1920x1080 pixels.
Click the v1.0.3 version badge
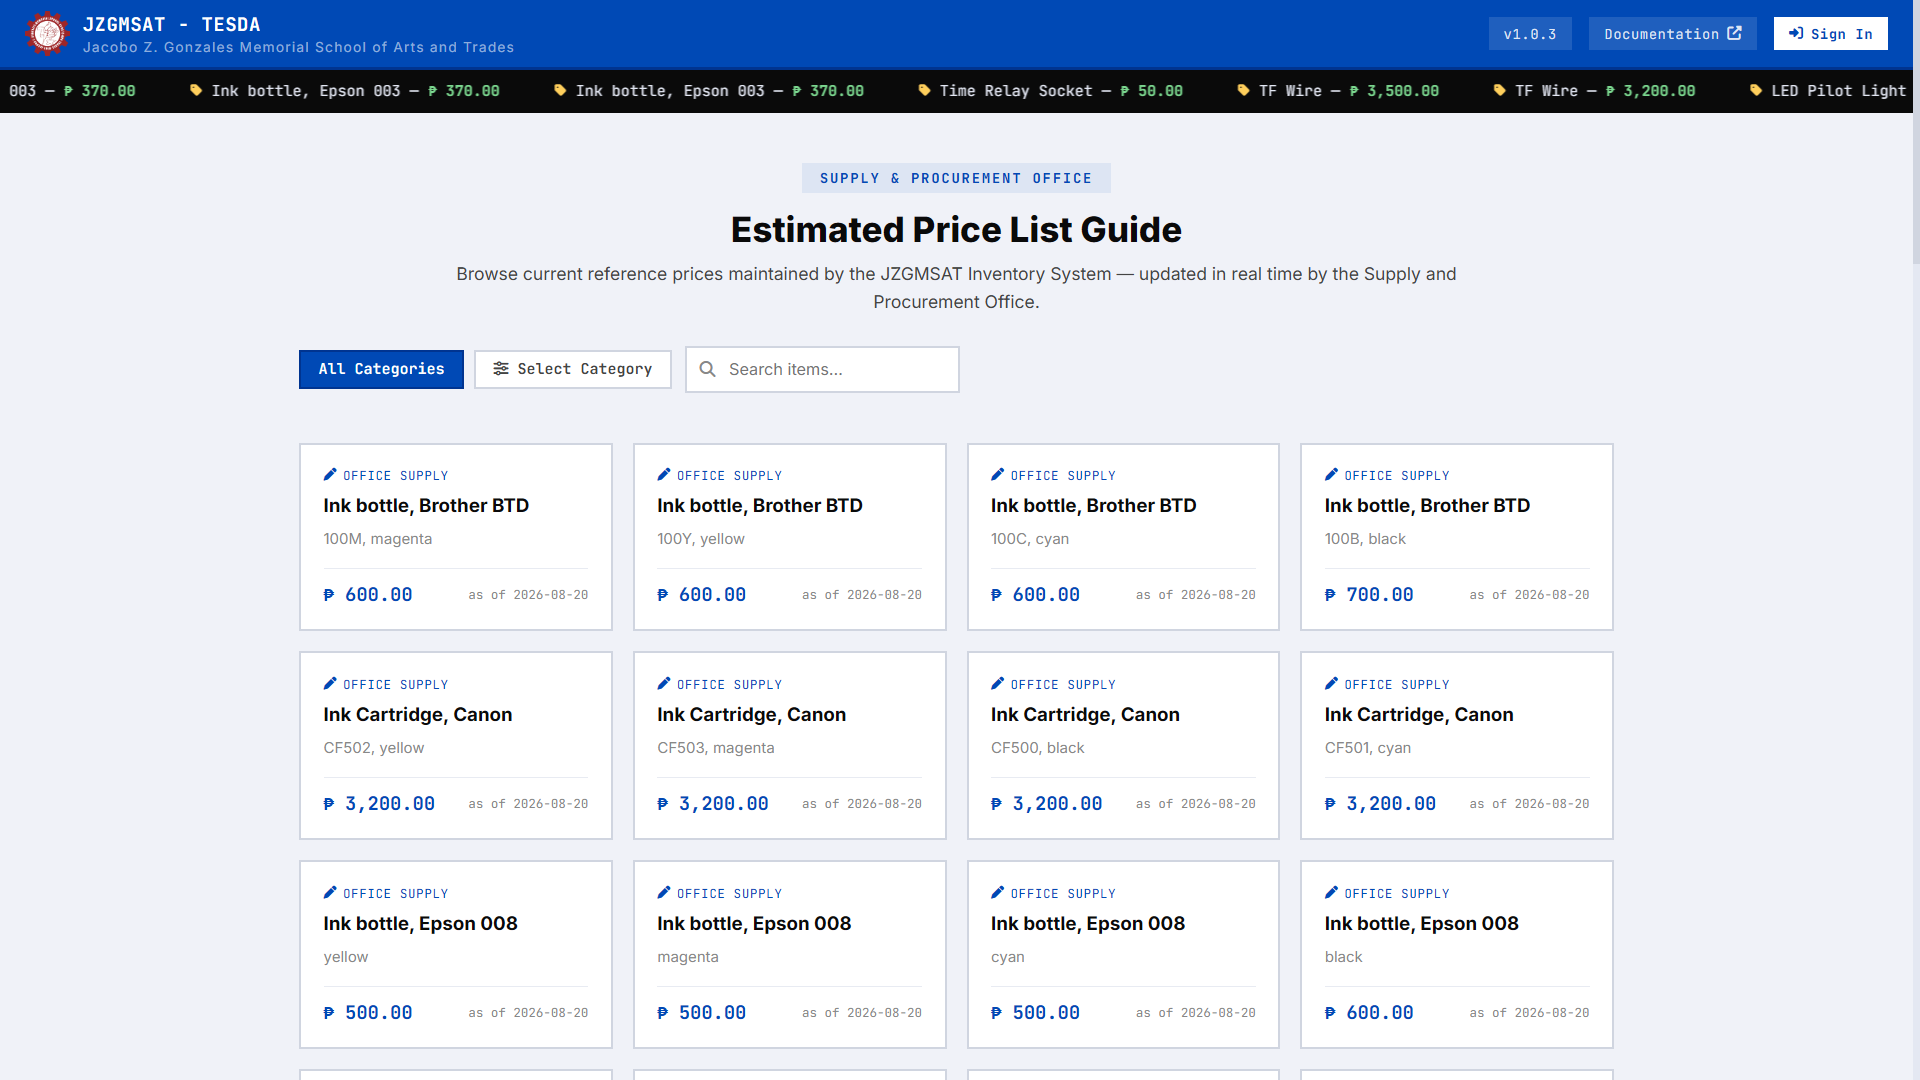pyautogui.click(x=1530, y=34)
